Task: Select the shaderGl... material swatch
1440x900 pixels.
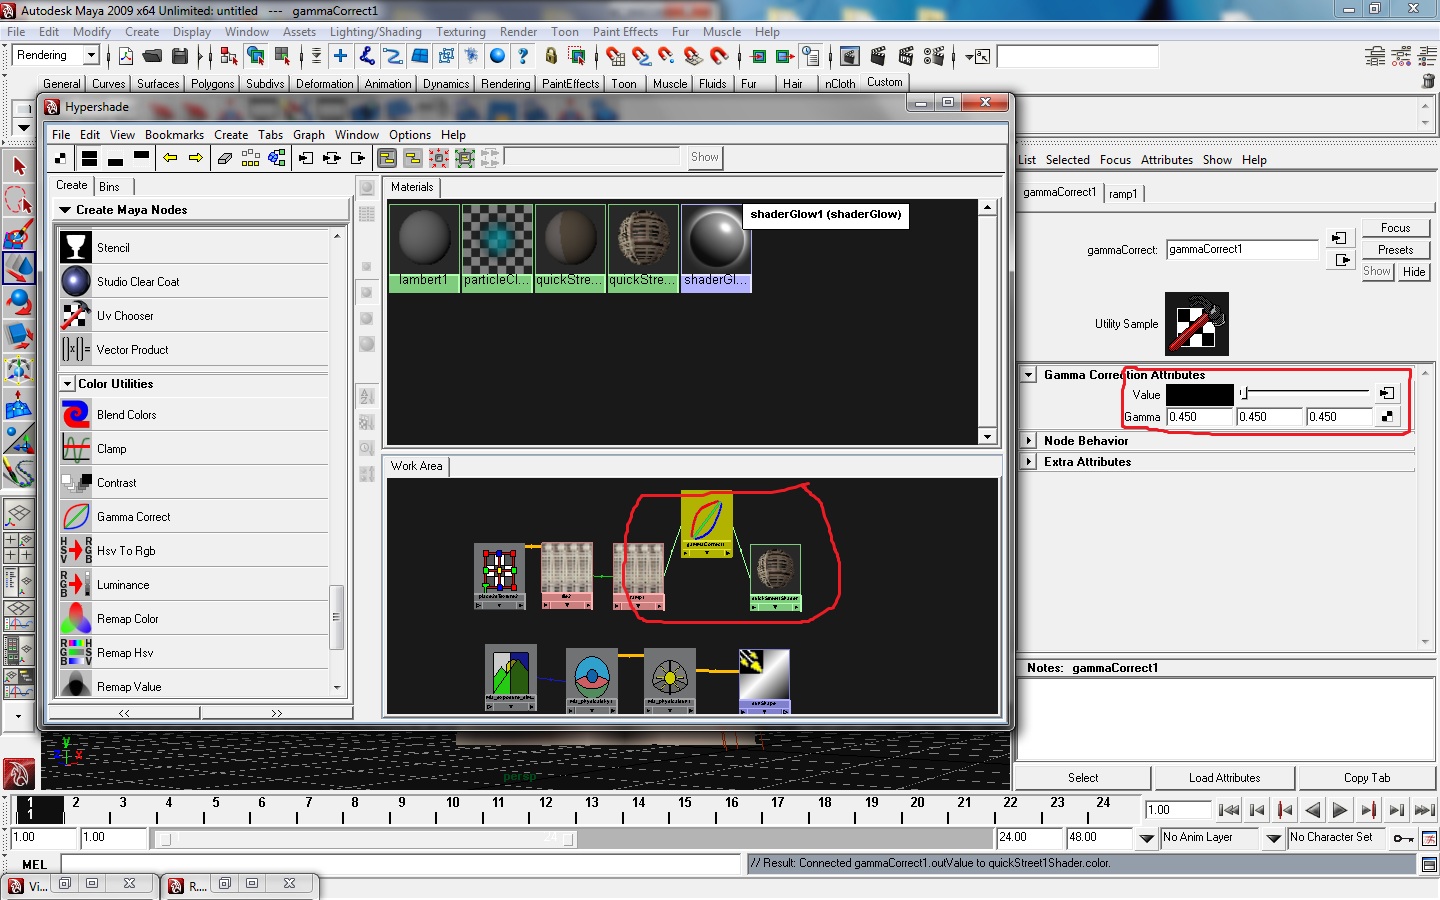Action: coord(716,247)
